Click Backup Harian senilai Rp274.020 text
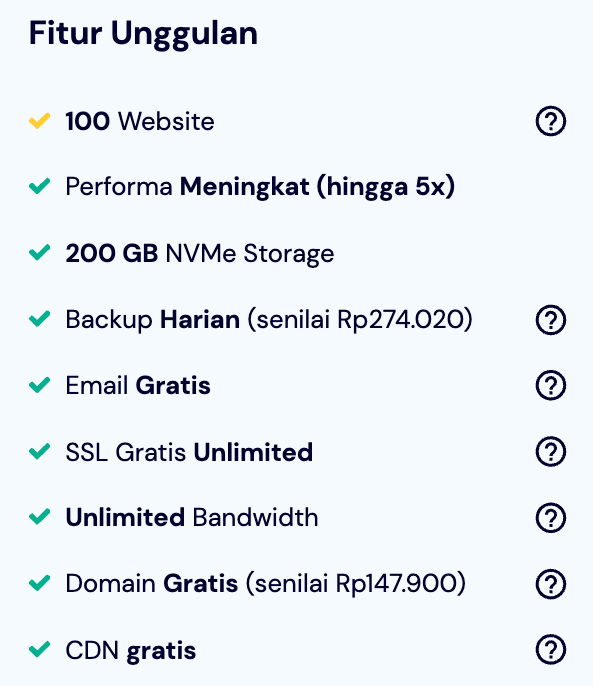The height and width of the screenshot is (686, 593). pyautogui.click(x=269, y=319)
